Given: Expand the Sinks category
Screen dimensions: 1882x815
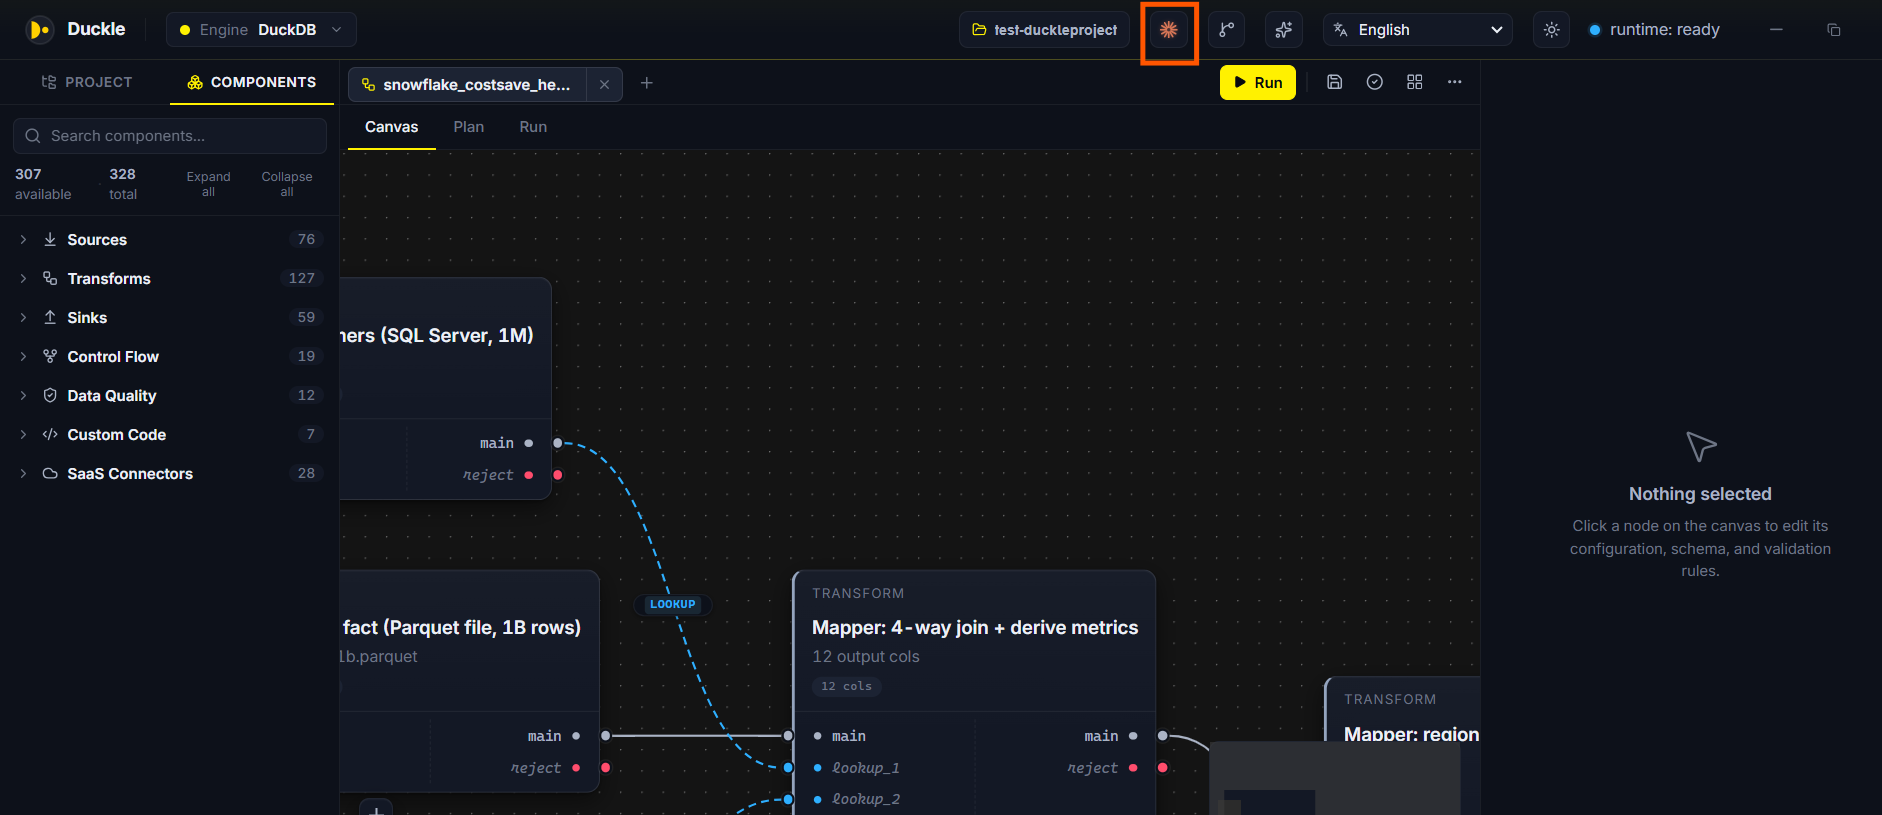Looking at the screenshot, I should (169, 318).
